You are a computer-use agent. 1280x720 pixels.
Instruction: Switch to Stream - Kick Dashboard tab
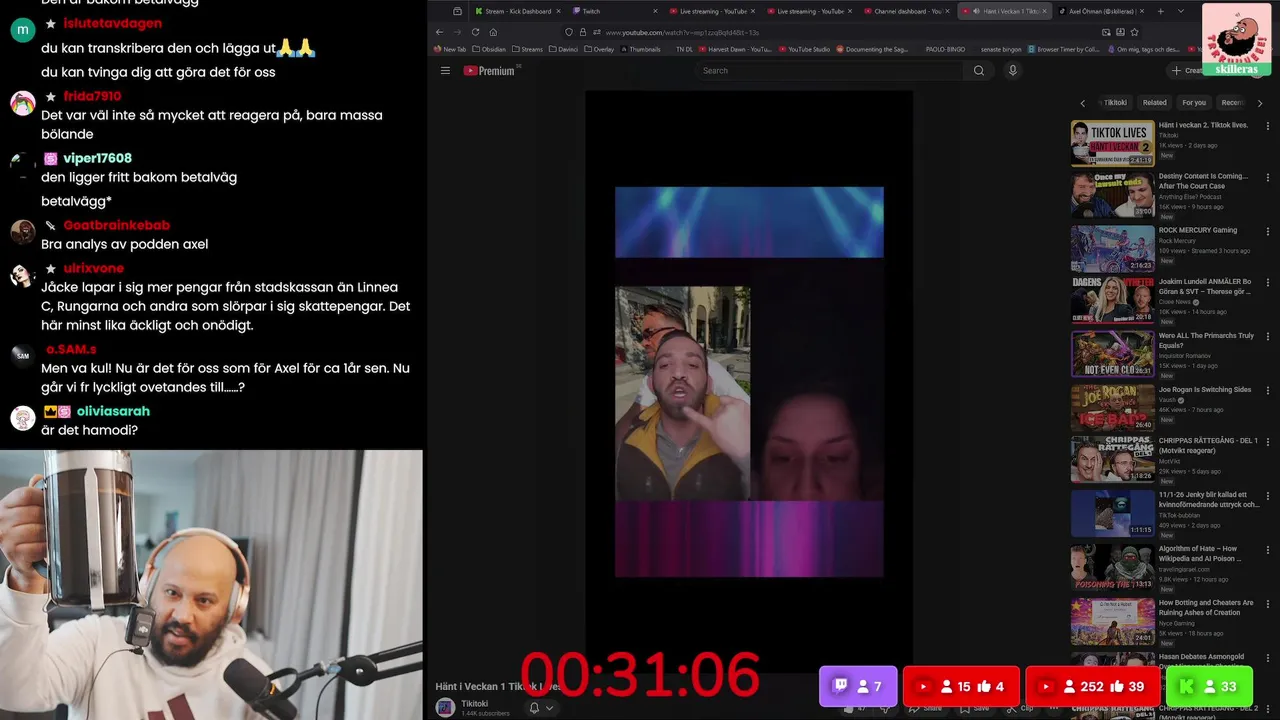pos(516,11)
